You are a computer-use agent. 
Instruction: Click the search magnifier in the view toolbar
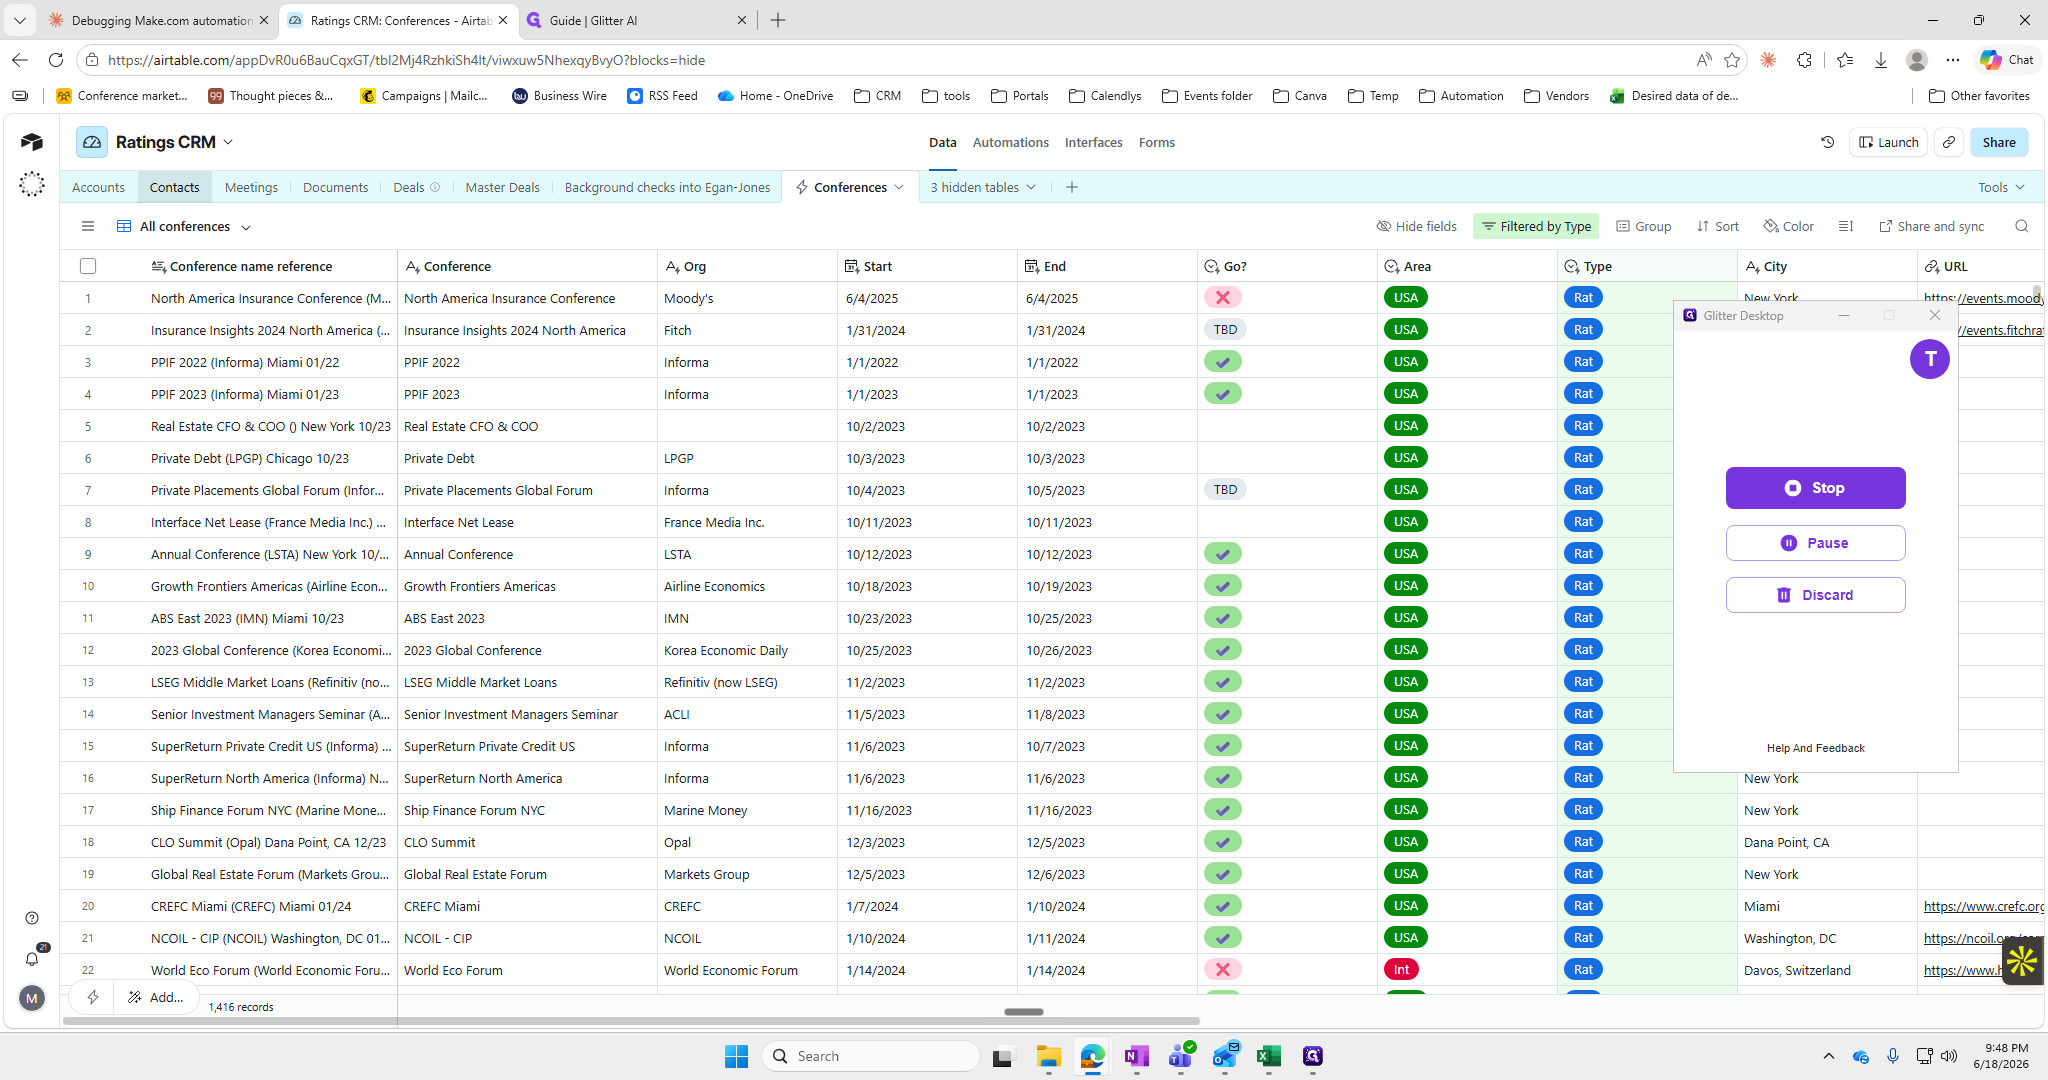(2021, 226)
